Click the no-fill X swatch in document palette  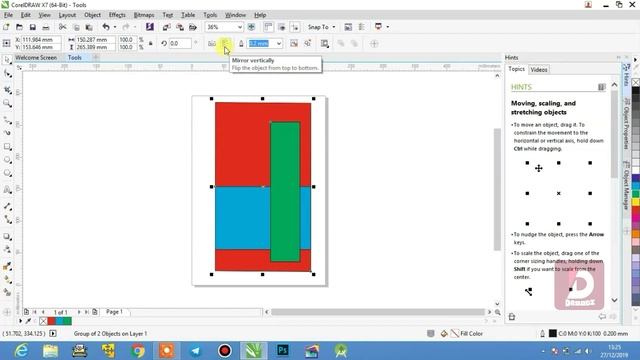point(43,321)
